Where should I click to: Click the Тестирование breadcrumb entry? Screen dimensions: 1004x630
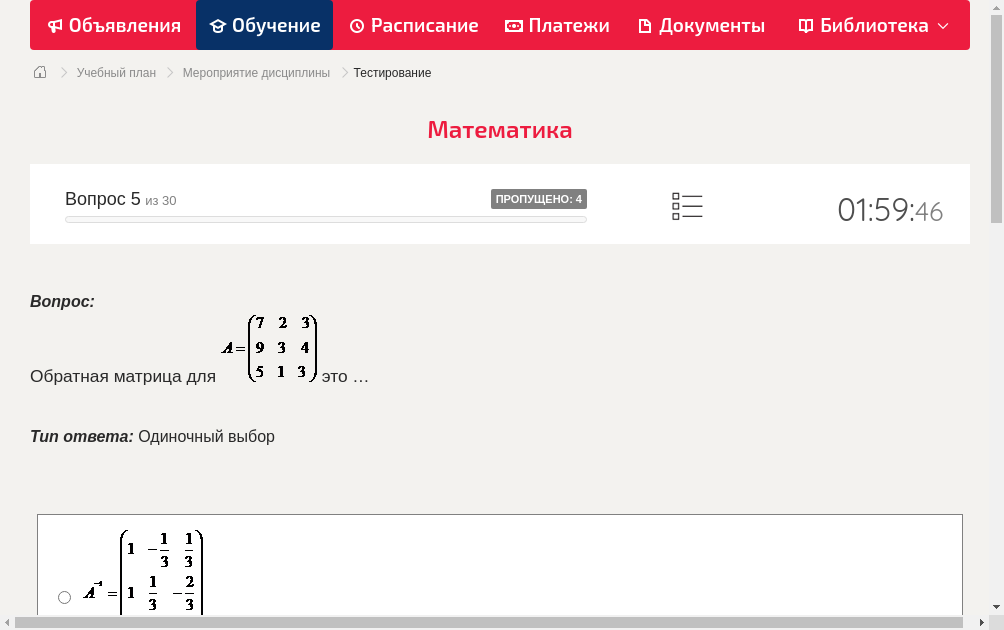391,72
